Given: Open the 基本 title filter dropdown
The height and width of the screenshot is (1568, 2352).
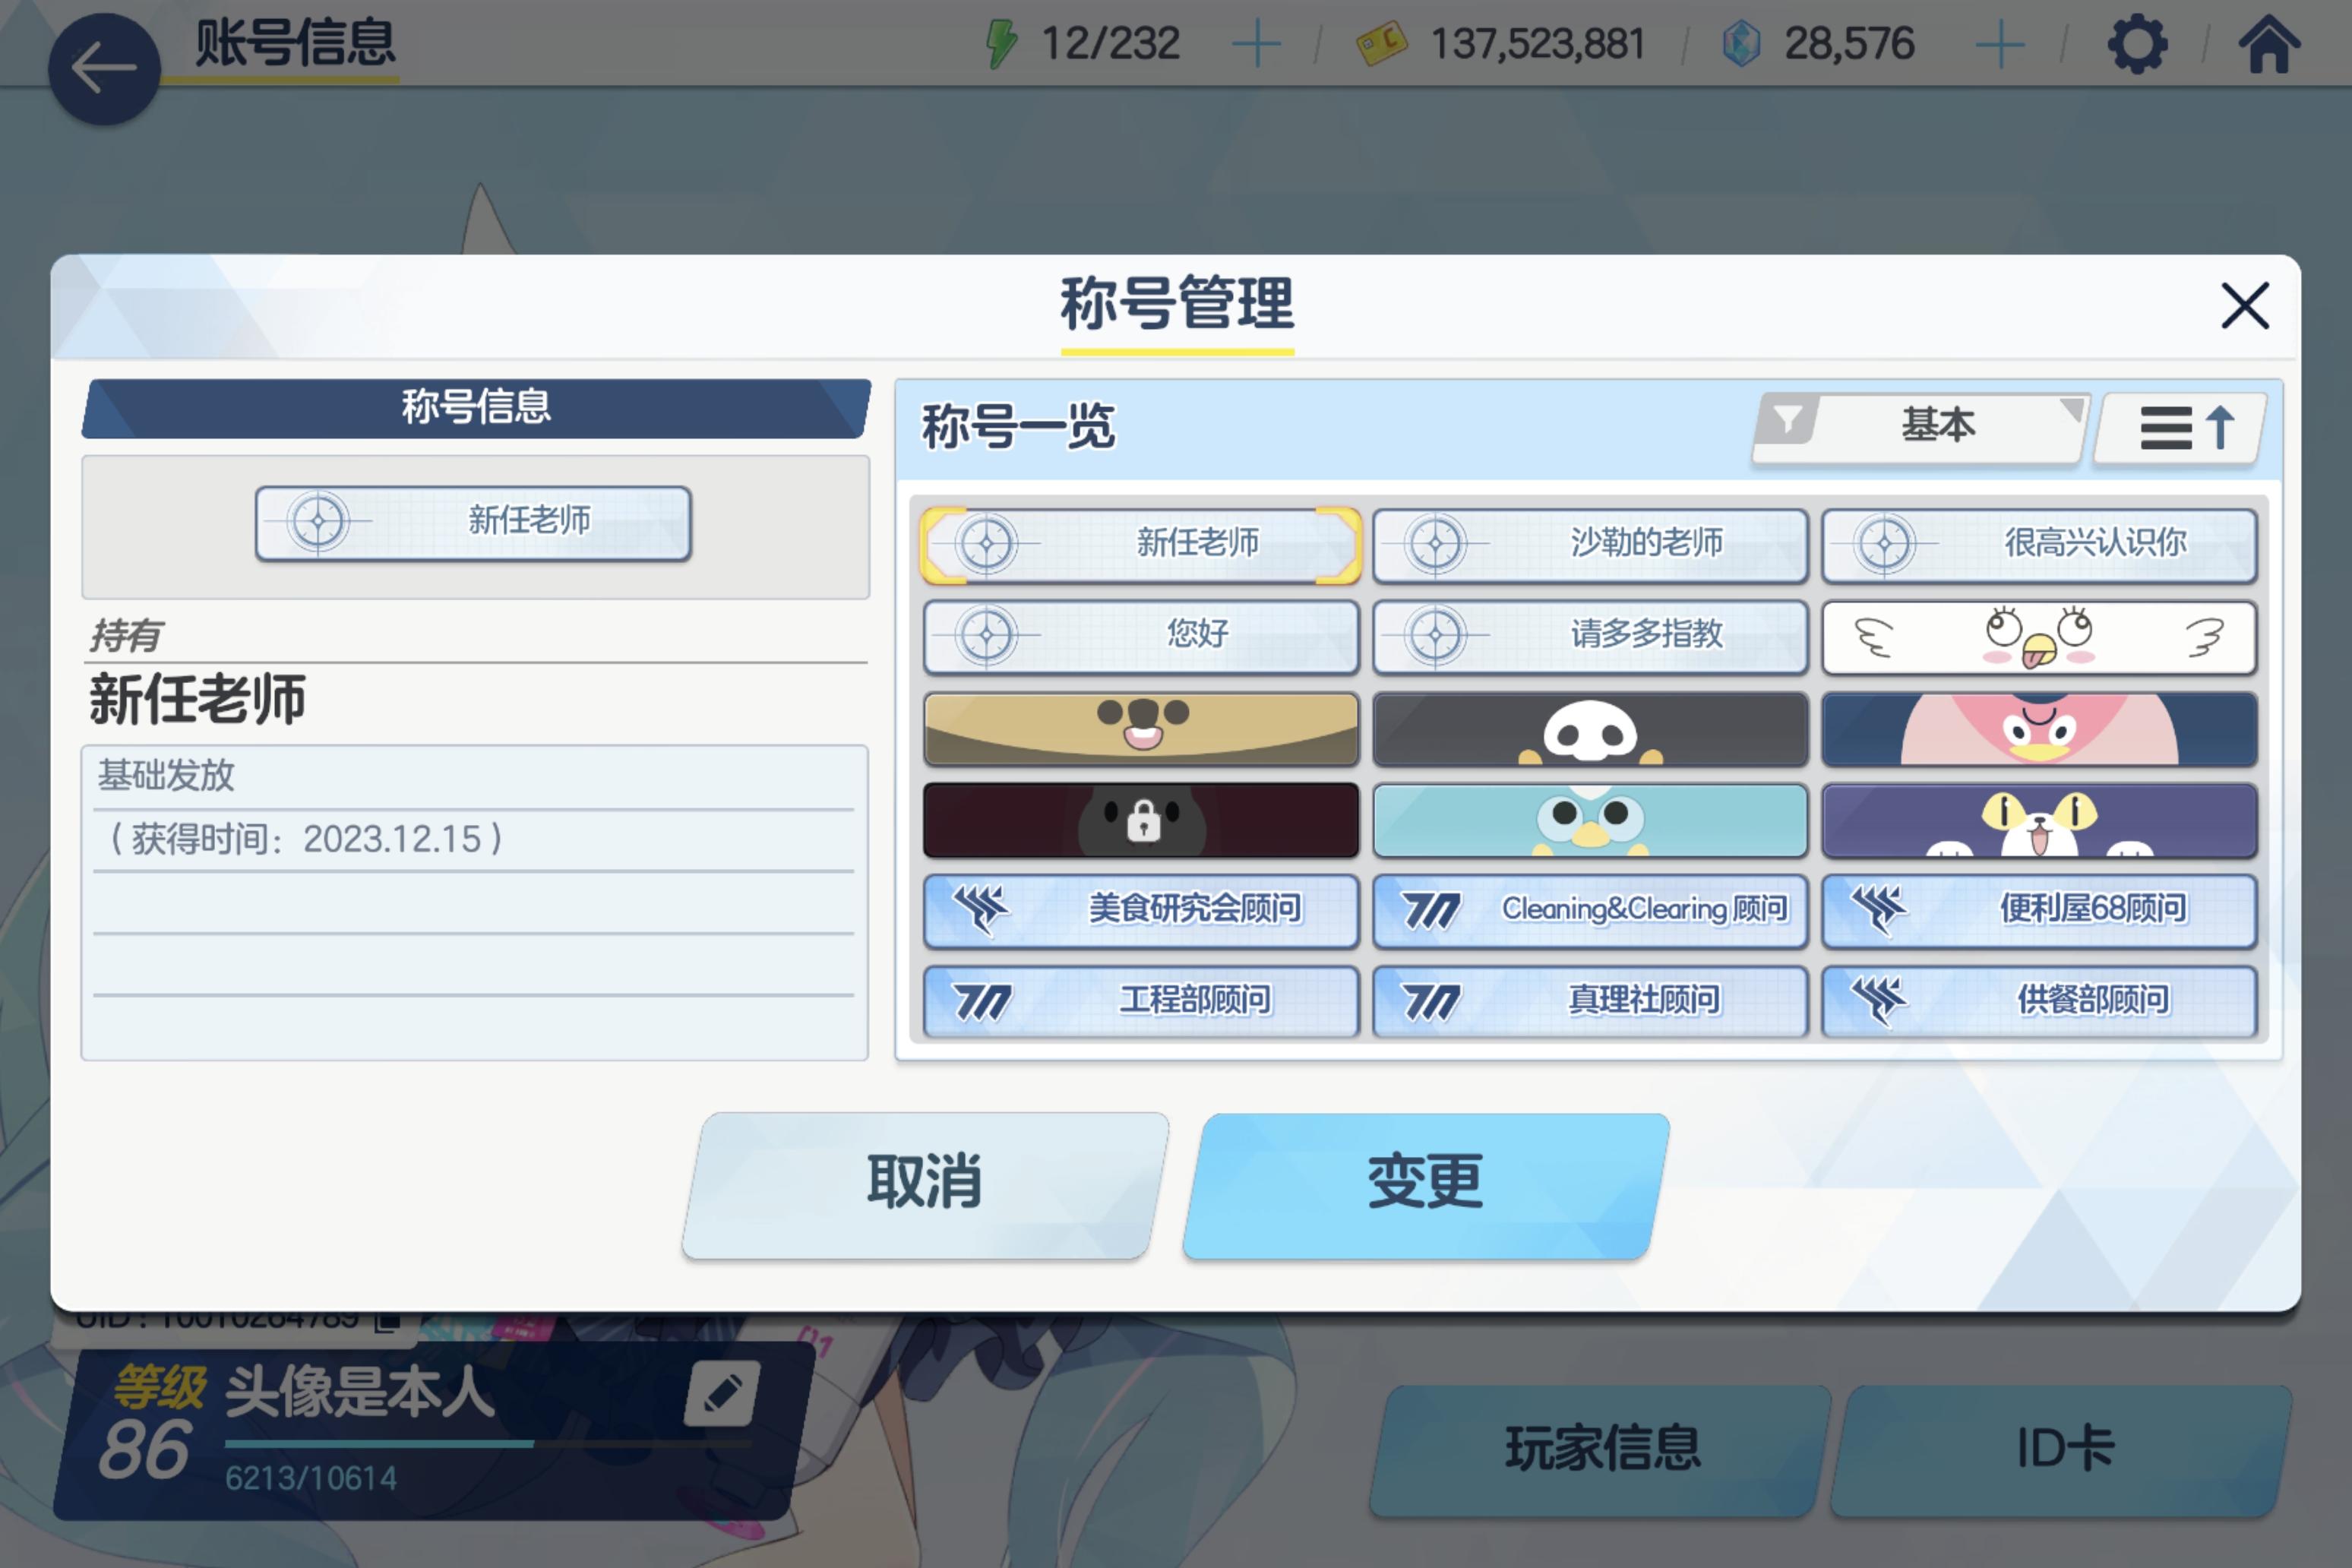Looking at the screenshot, I should tap(1920, 427).
